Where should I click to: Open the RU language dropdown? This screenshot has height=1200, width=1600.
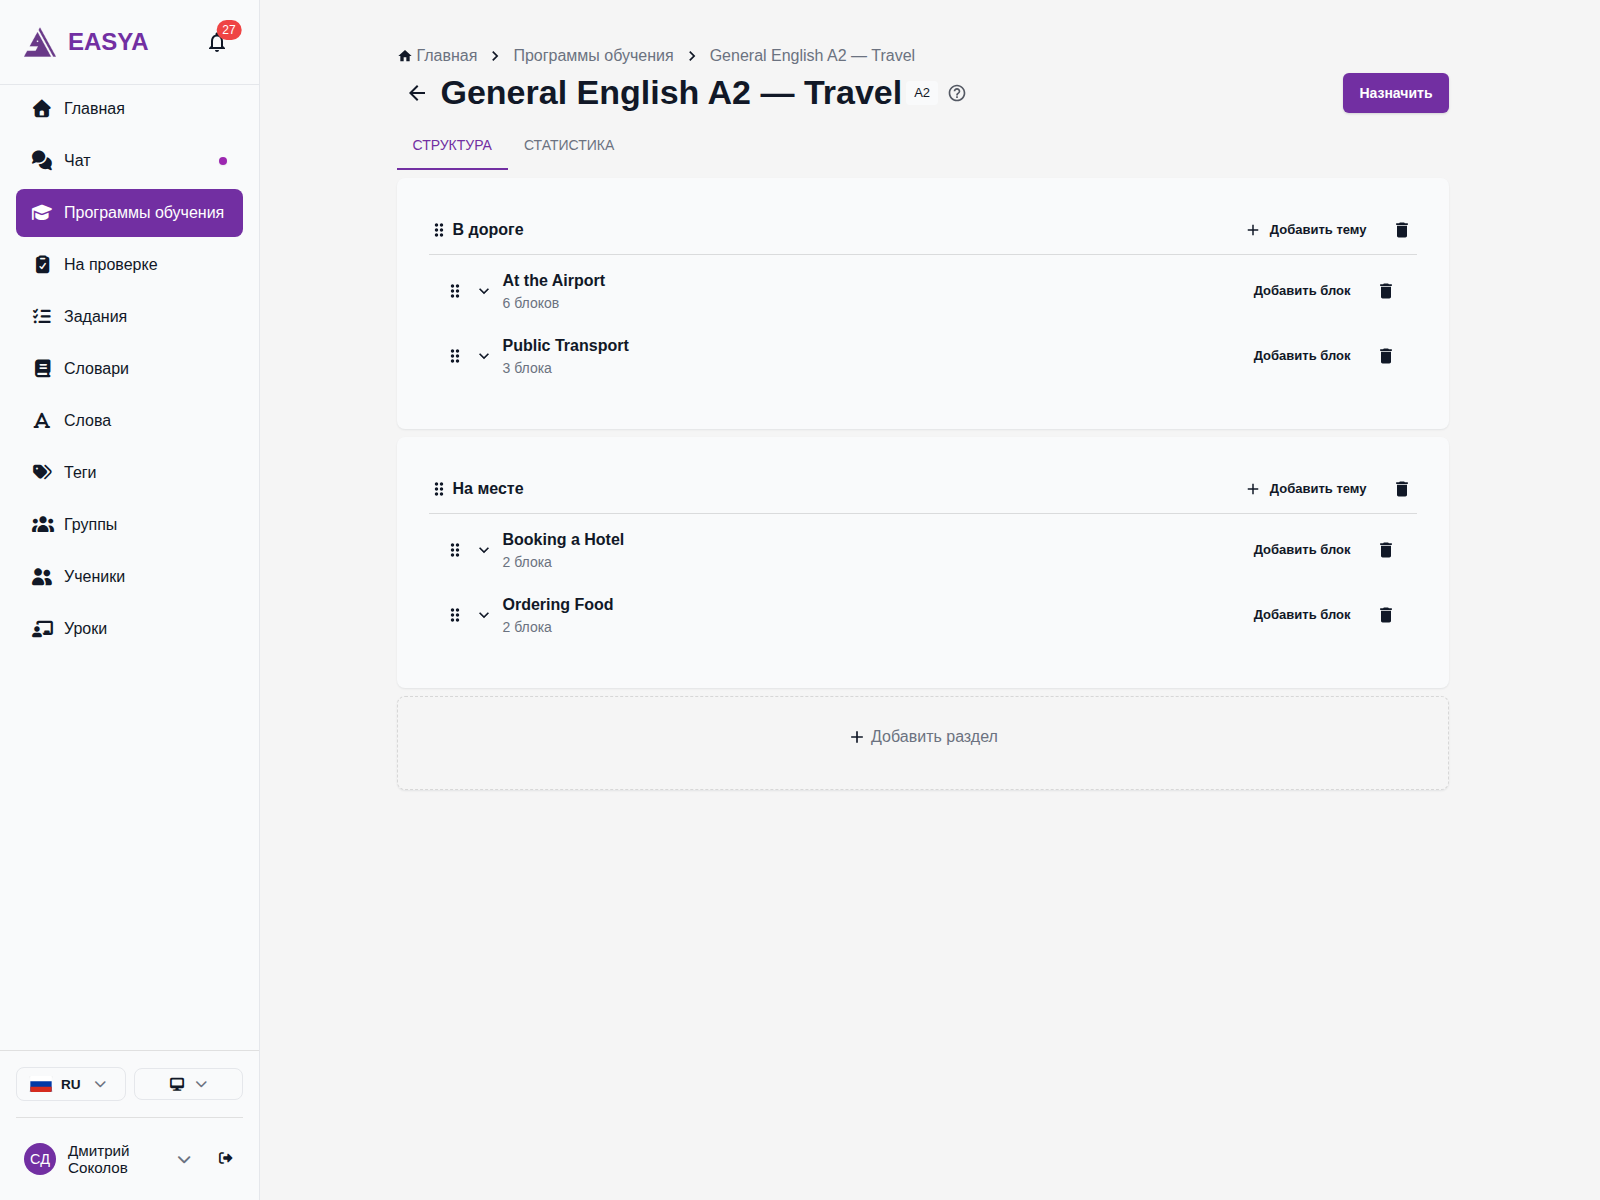[71, 1084]
